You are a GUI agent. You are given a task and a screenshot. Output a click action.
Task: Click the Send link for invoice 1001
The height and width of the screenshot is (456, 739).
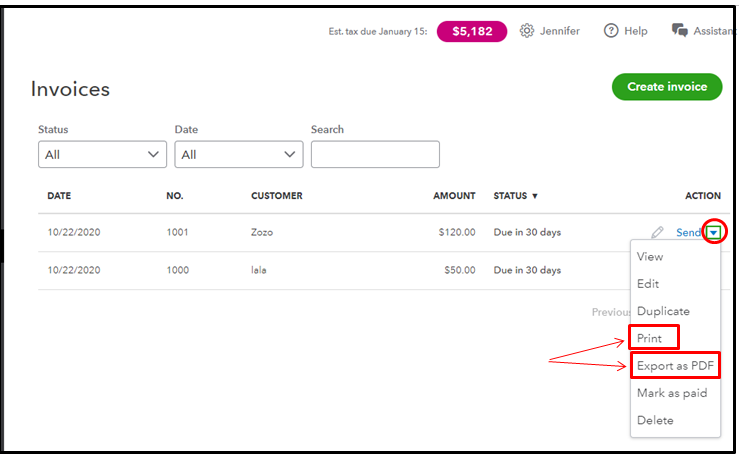(688, 232)
